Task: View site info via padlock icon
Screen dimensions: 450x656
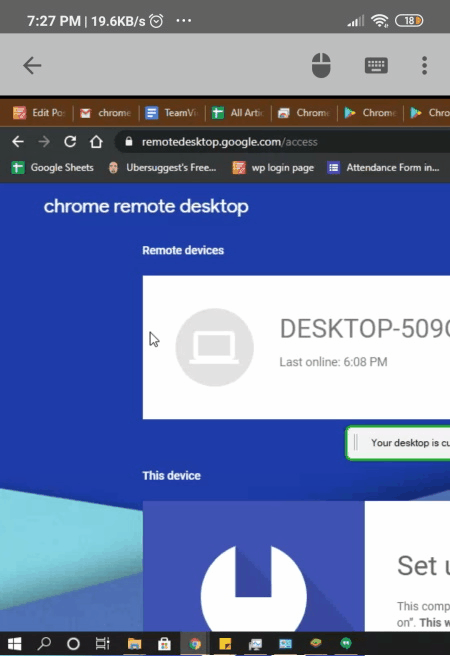Action: click(x=129, y=142)
